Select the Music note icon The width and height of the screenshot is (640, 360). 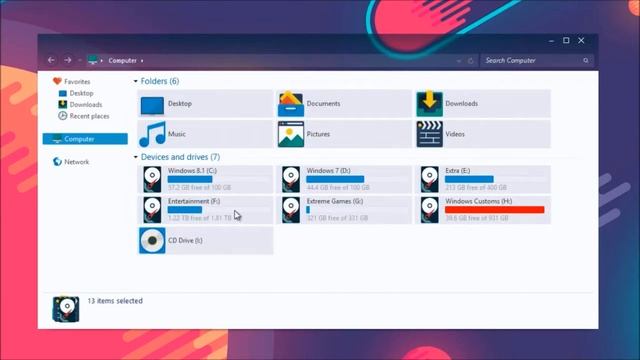pyautogui.click(x=152, y=134)
